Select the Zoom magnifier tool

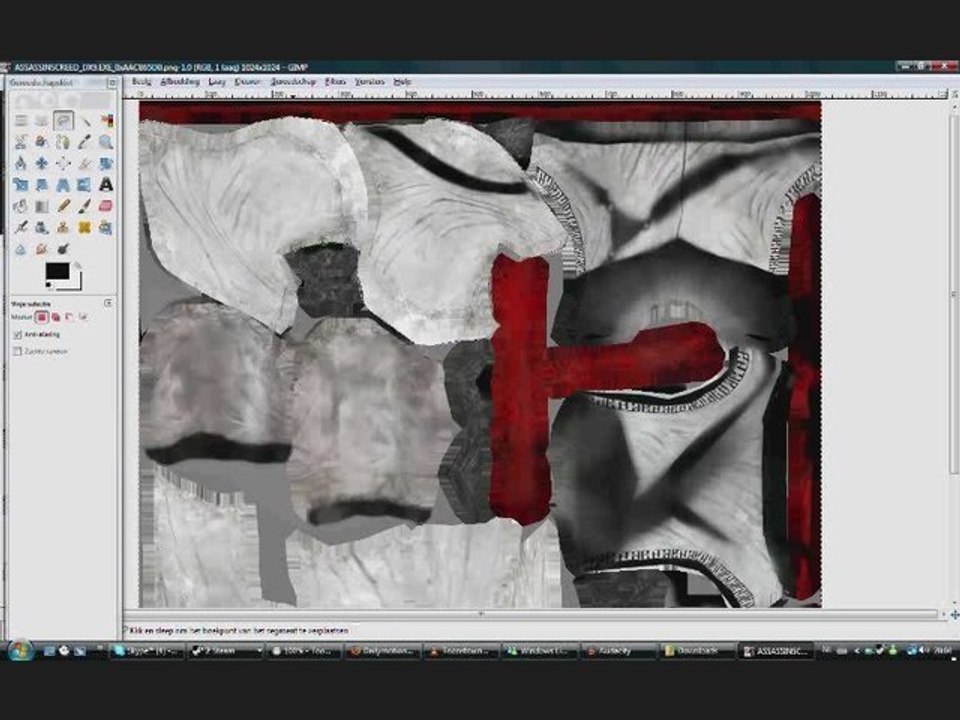[x=106, y=142]
